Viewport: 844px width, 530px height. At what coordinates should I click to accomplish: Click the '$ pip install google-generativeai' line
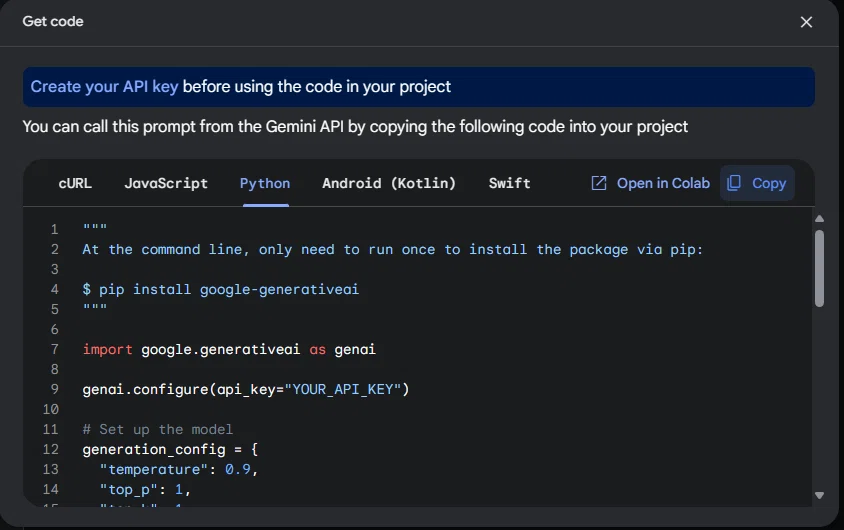tap(220, 289)
